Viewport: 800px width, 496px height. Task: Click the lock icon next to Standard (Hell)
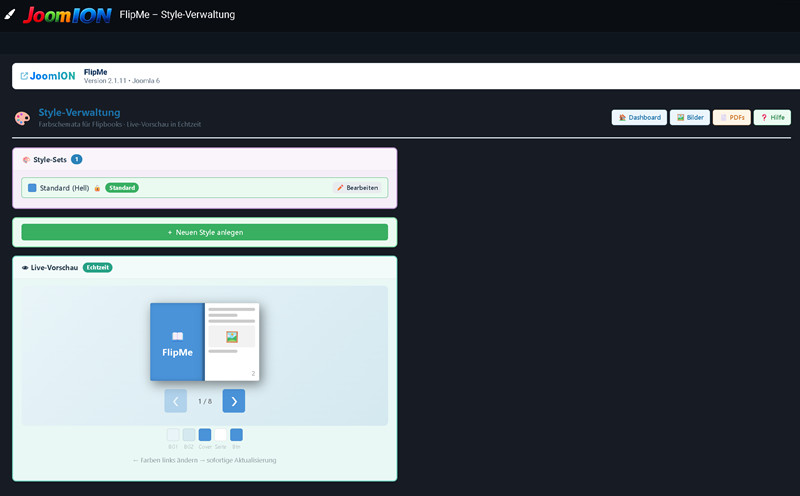pos(97,188)
